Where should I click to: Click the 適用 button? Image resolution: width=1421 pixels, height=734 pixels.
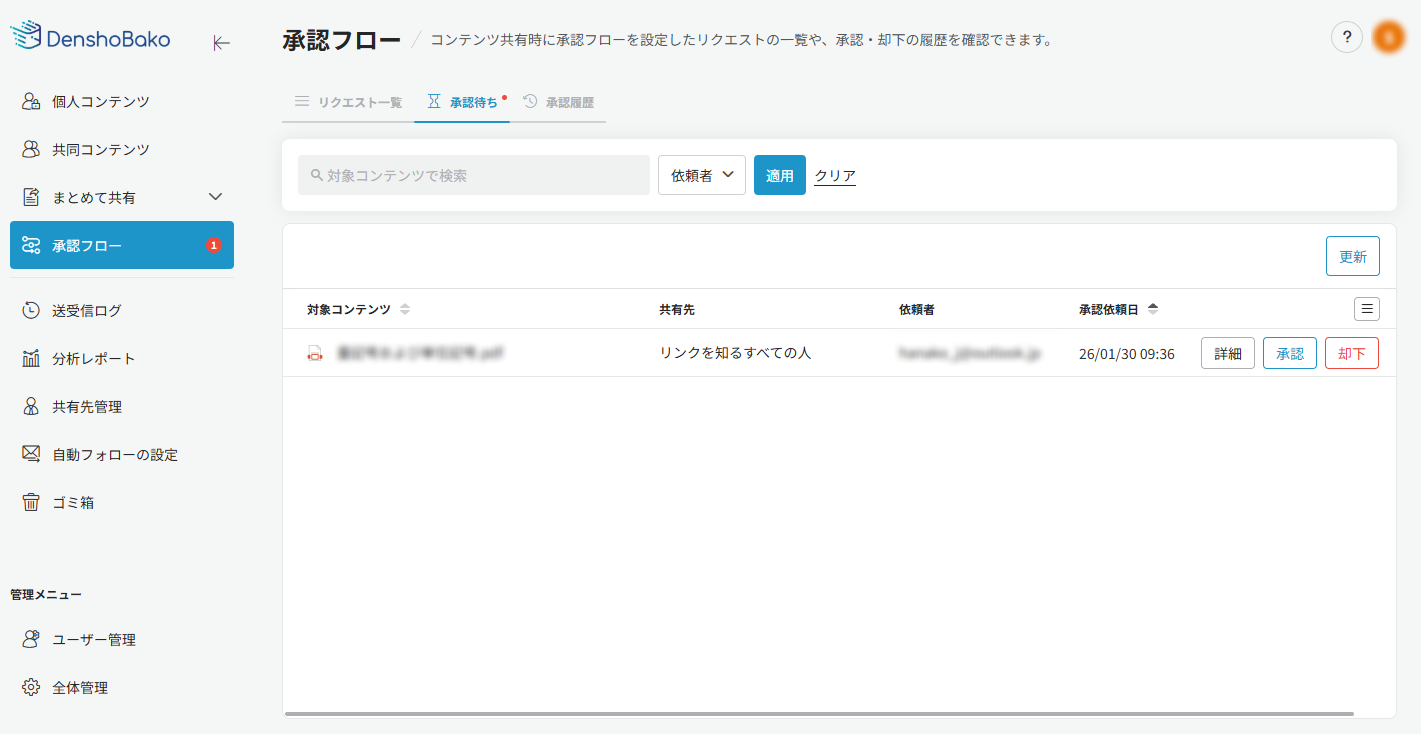[780, 175]
